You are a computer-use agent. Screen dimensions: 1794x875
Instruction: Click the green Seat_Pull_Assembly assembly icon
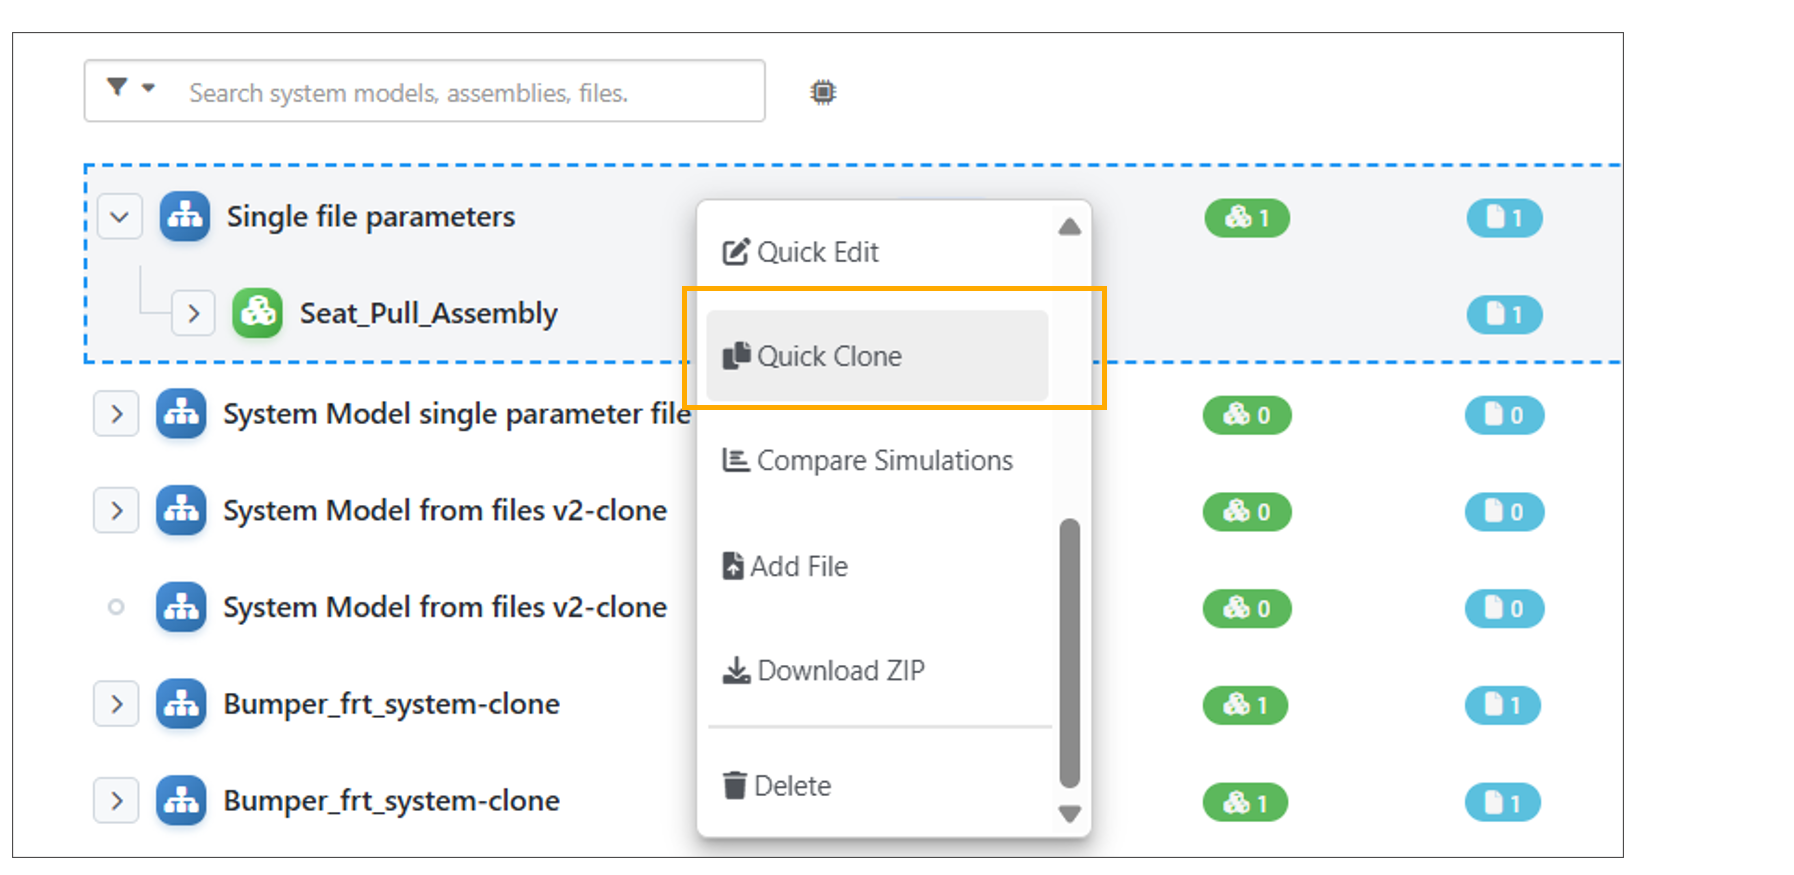pyautogui.click(x=258, y=313)
